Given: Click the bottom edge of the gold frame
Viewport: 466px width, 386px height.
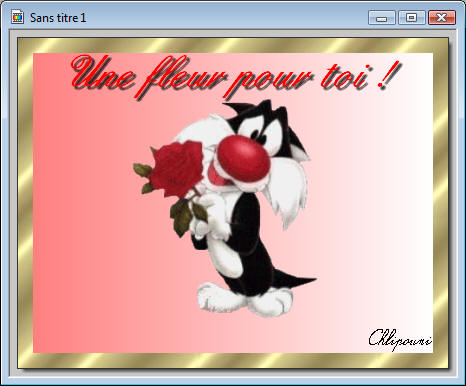Looking at the screenshot, I should 233,360.
